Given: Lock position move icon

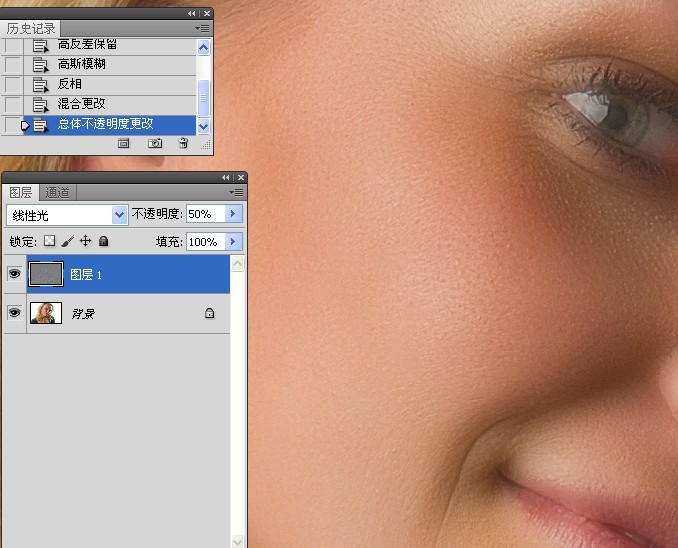Looking at the screenshot, I should click(86, 241).
